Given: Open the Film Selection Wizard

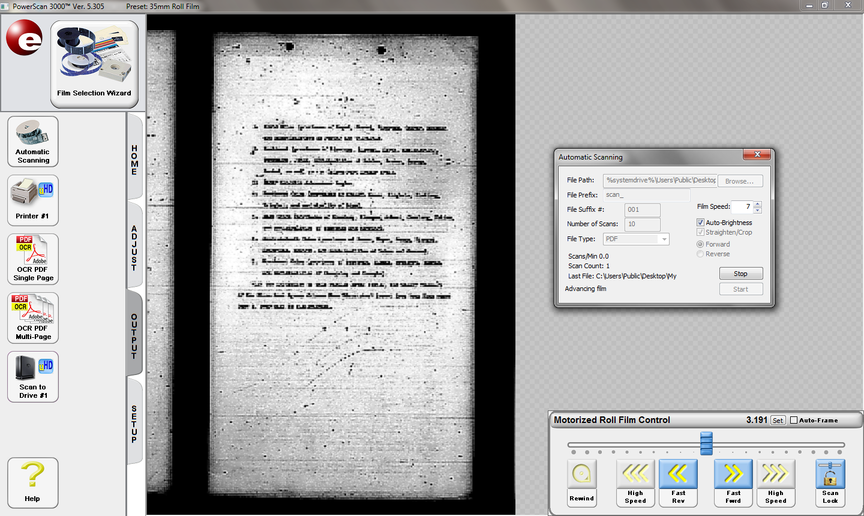Looking at the screenshot, I should pyautogui.click(x=94, y=65).
